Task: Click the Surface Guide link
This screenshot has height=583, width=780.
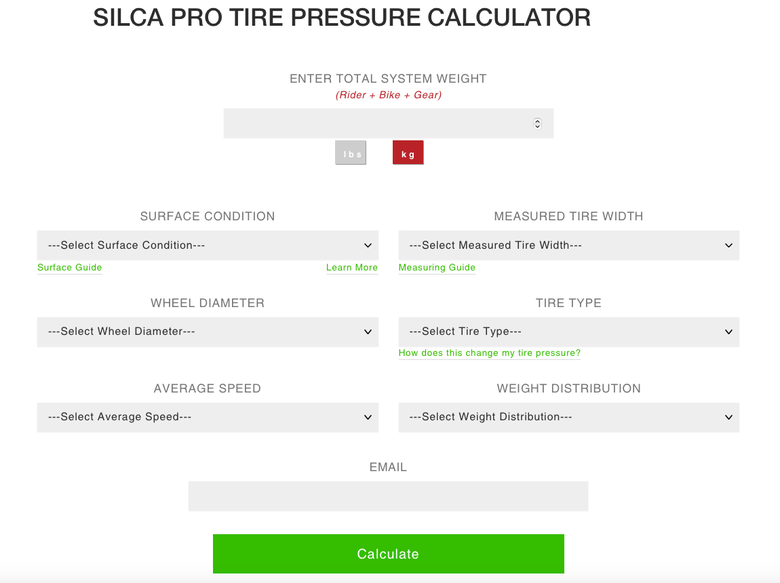Action: [x=70, y=268]
